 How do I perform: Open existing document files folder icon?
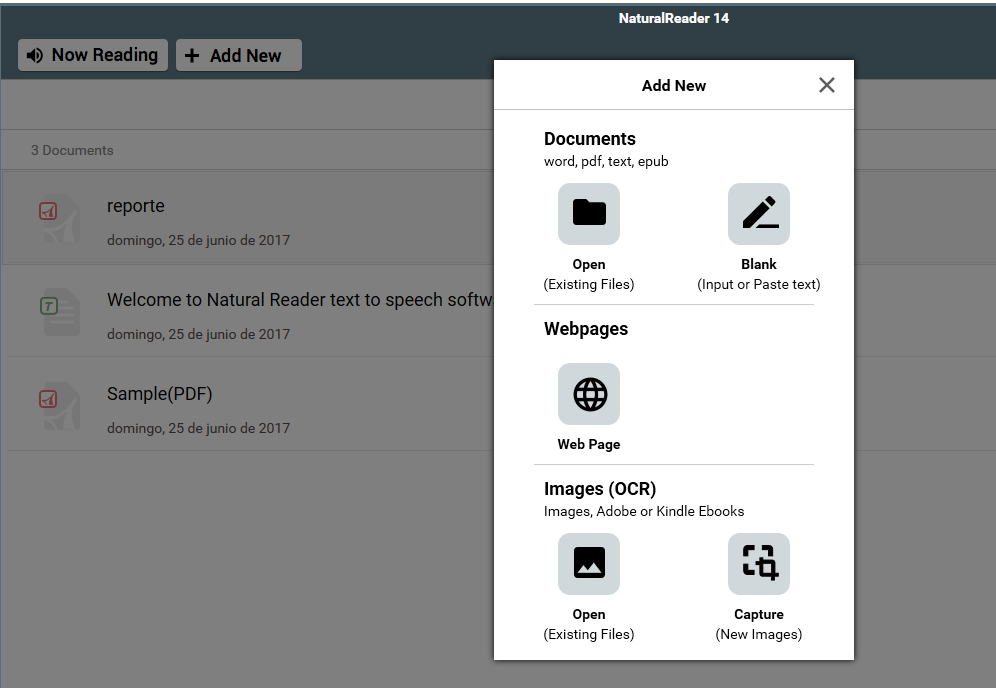589,214
